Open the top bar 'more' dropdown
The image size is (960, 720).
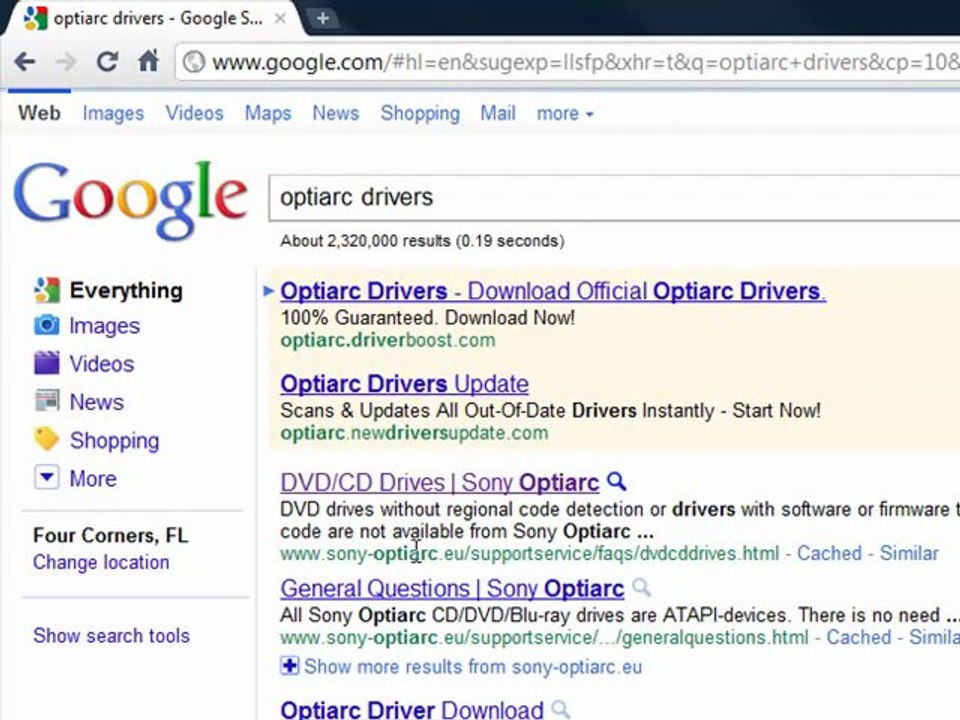[565, 113]
